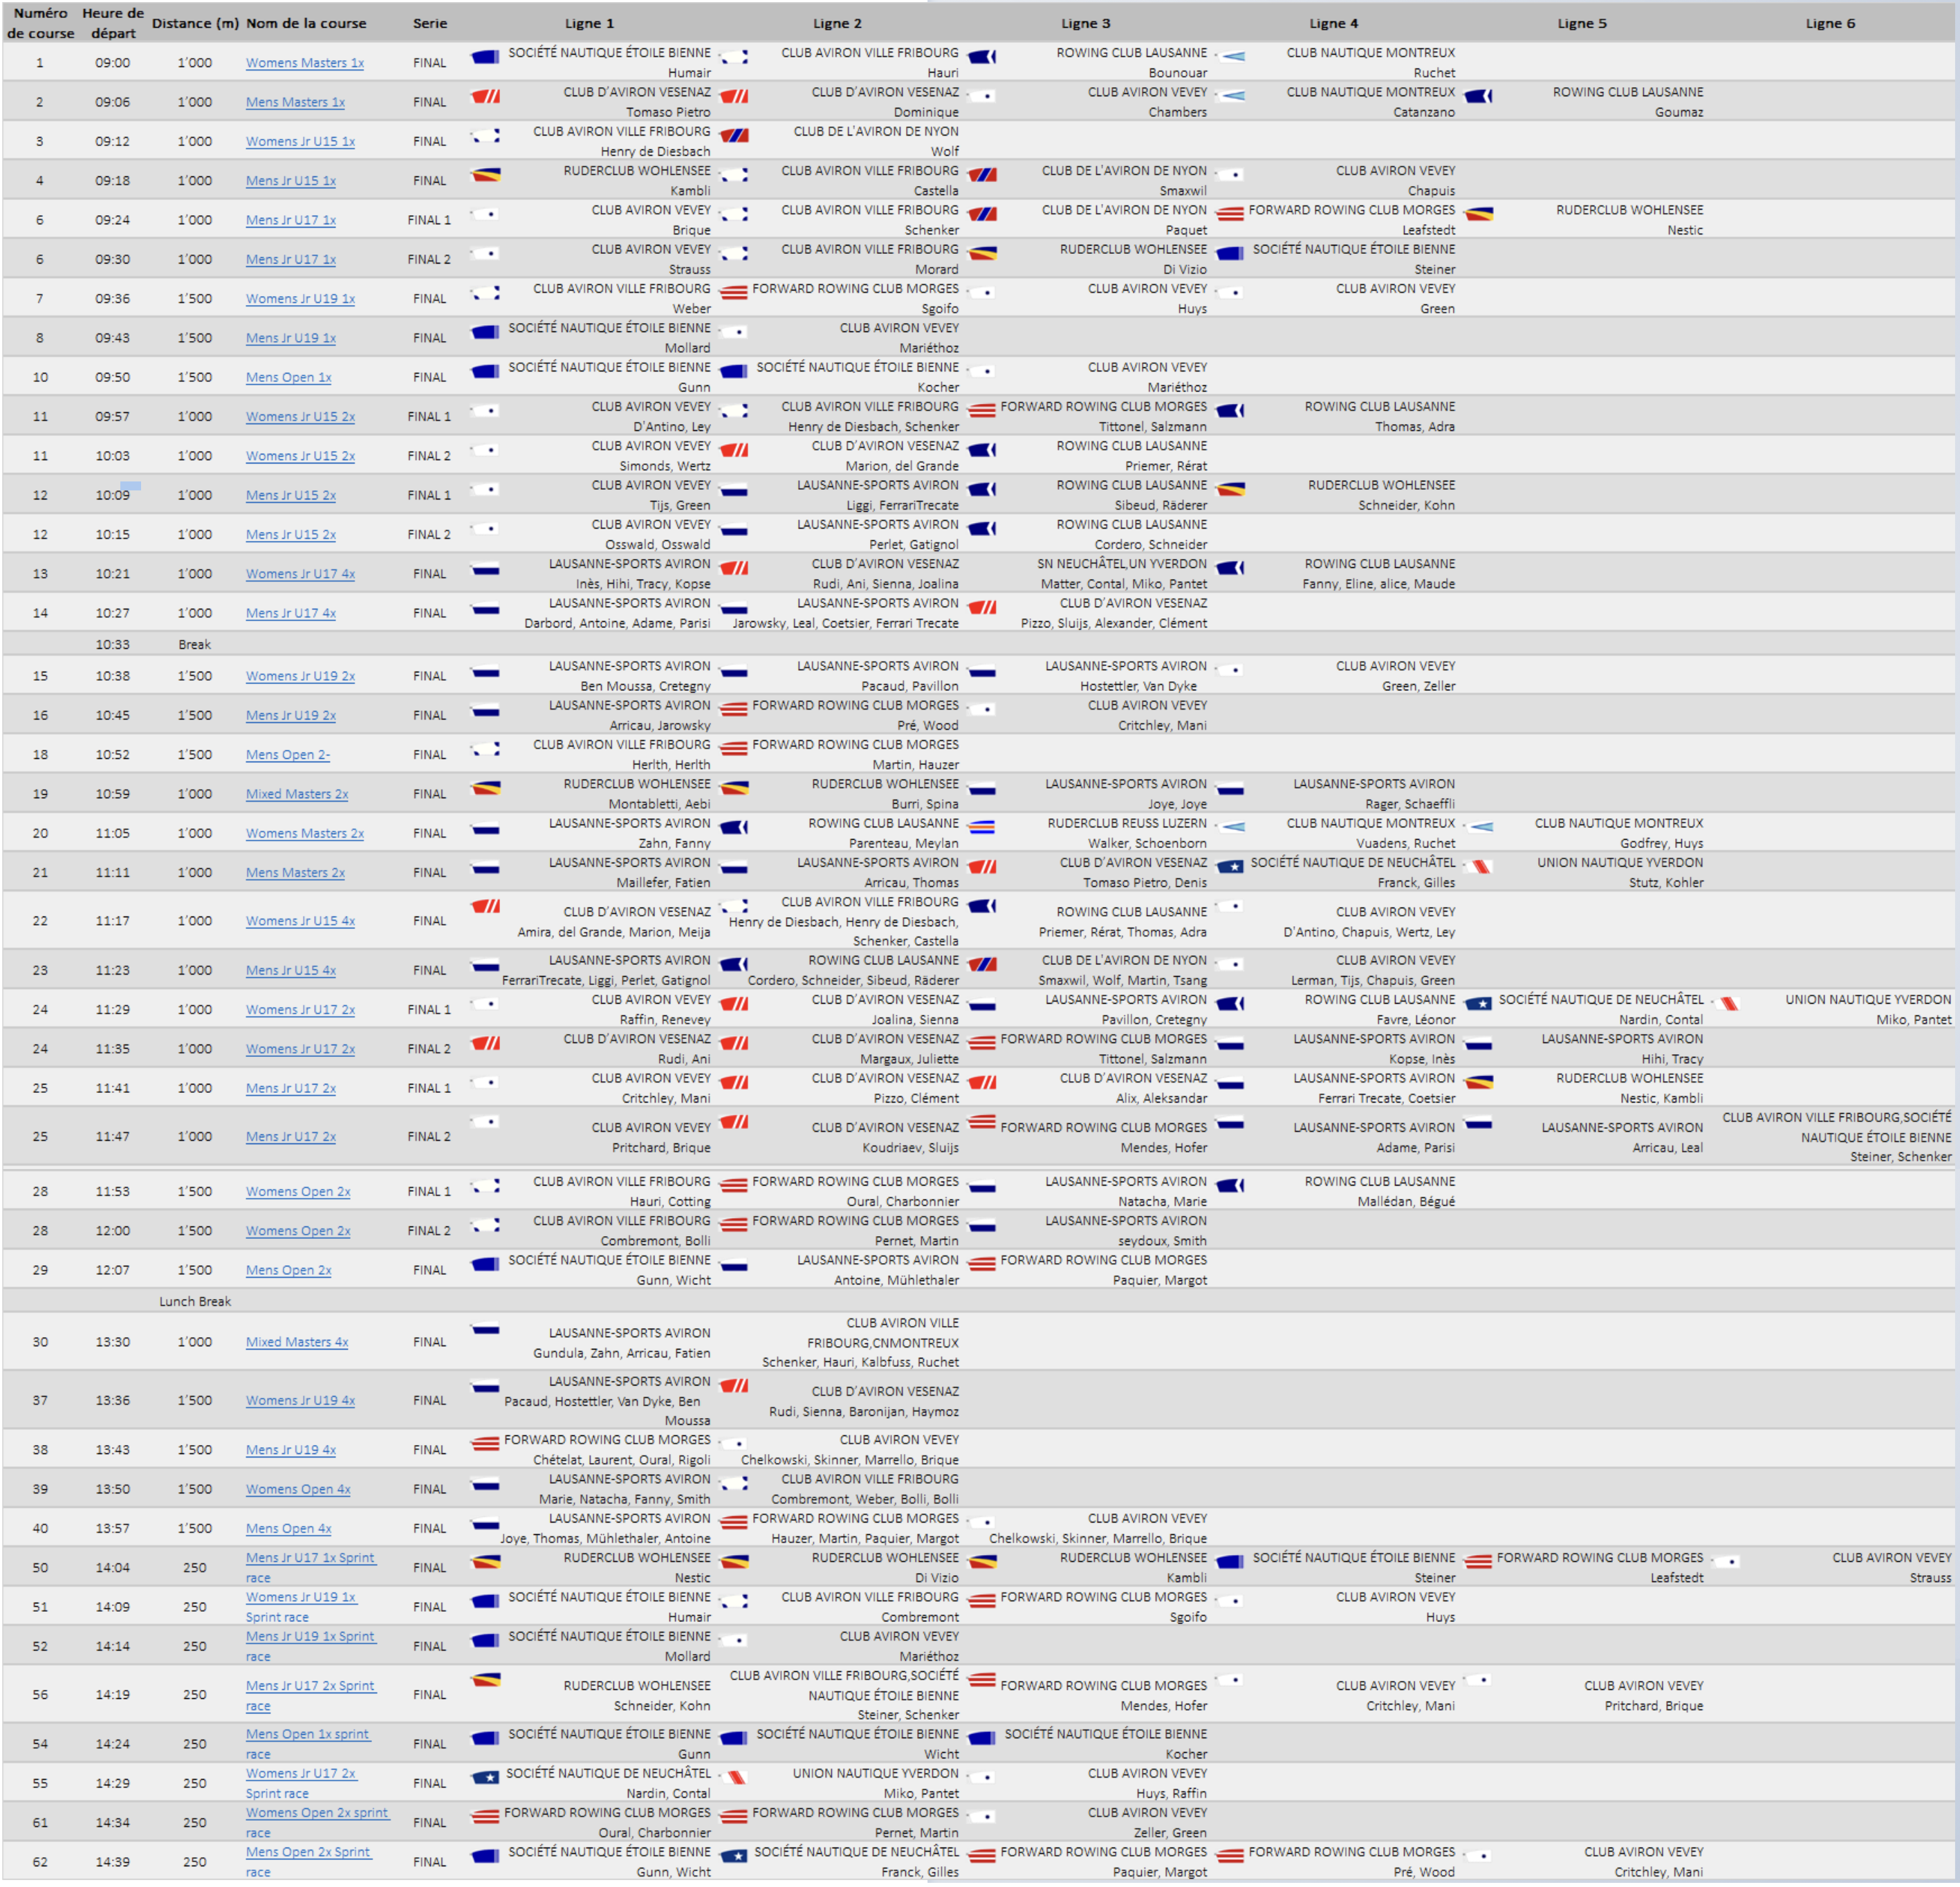The height and width of the screenshot is (1887, 1960).
Task: Click the Vesenaz flag in race 2 Ligne 1
Action: pos(485,96)
